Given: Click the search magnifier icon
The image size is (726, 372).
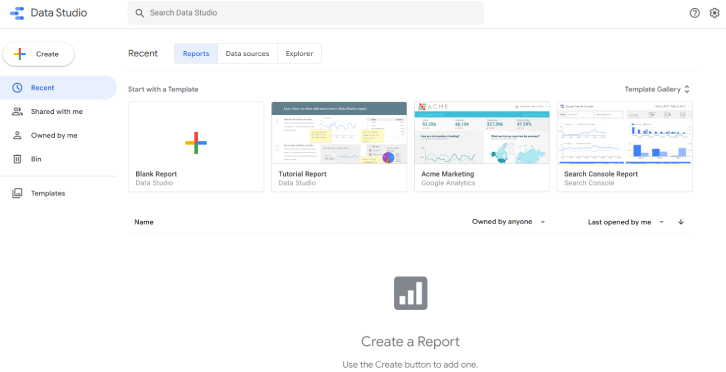Looking at the screenshot, I should (x=139, y=13).
